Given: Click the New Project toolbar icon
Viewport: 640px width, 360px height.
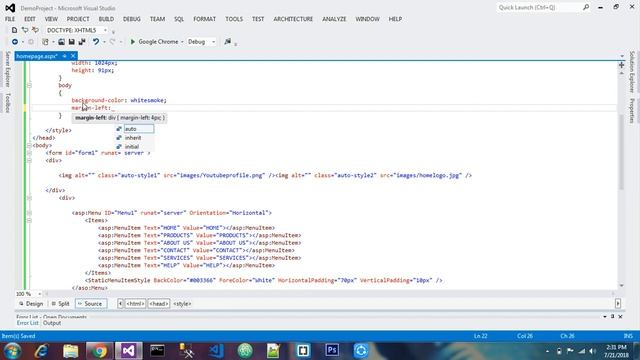Looking at the screenshot, I should (x=45, y=42).
